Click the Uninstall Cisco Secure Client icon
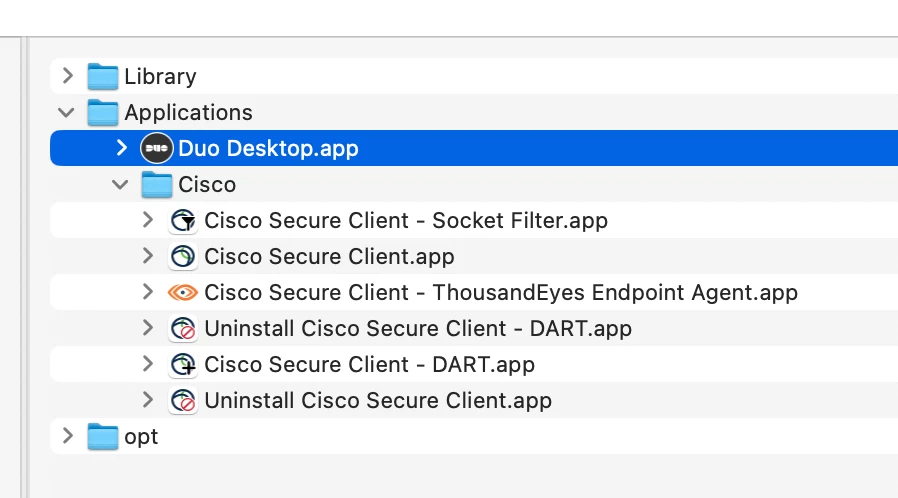The height and width of the screenshot is (498, 898). click(x=183, y=401)
